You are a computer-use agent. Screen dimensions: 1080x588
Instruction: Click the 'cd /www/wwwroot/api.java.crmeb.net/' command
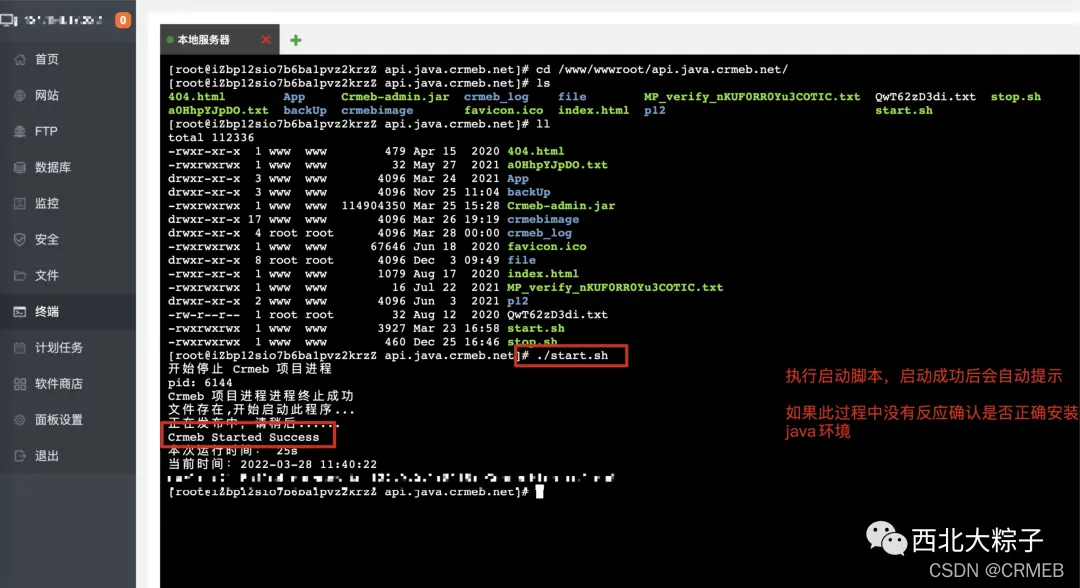pyautogui.click(x=662, y=70)
